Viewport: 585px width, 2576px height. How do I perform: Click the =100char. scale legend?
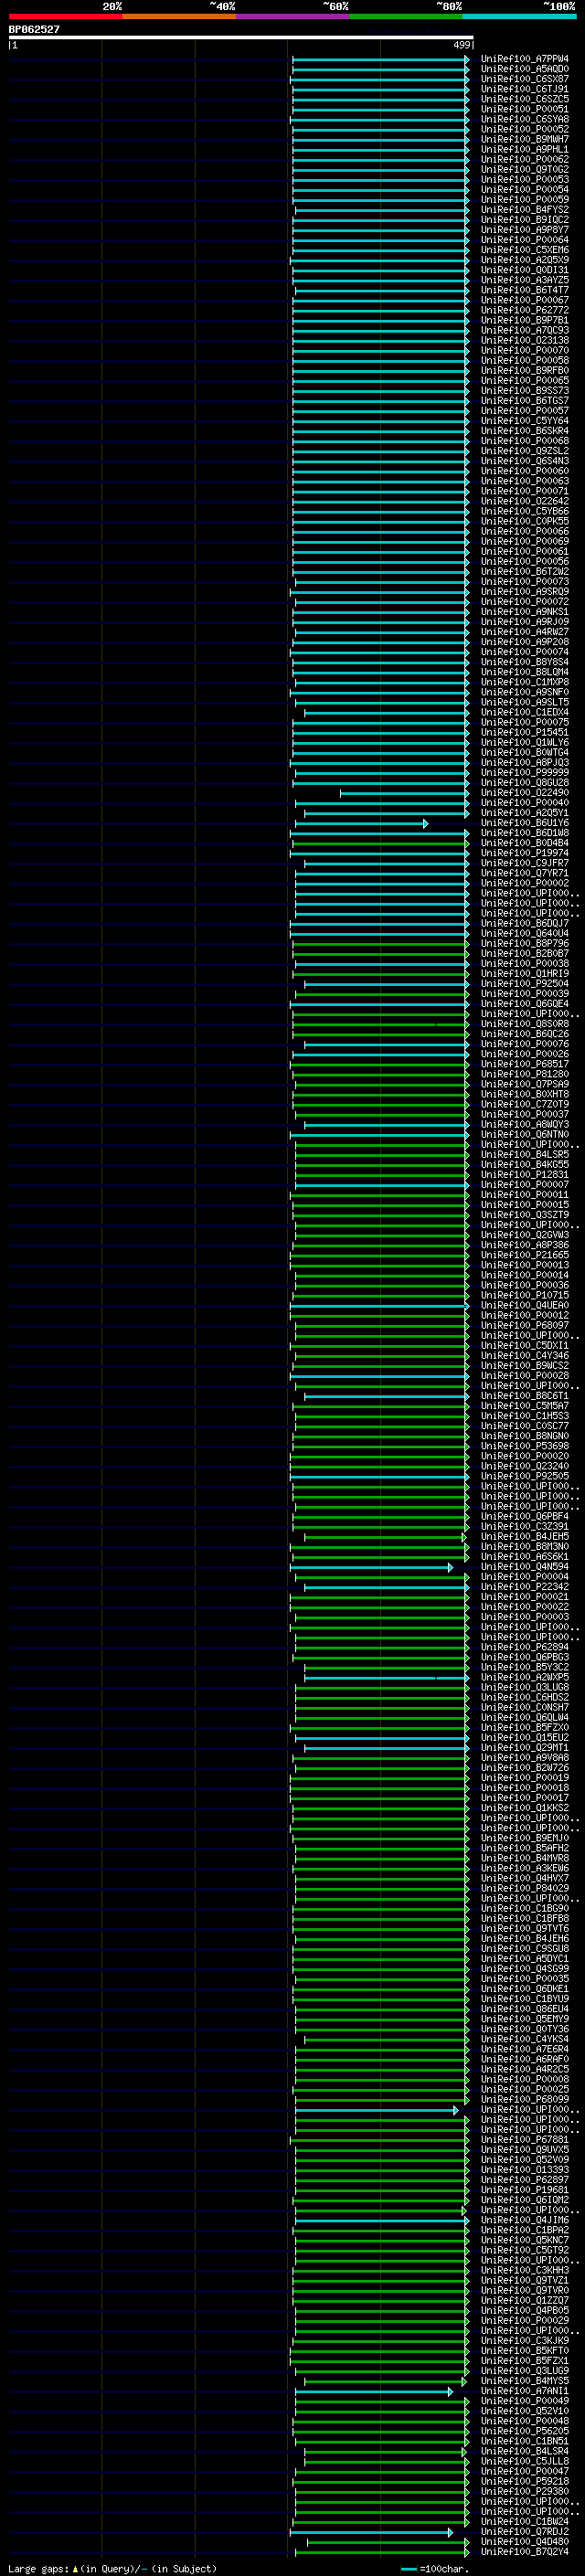(x=436, y=2568)
